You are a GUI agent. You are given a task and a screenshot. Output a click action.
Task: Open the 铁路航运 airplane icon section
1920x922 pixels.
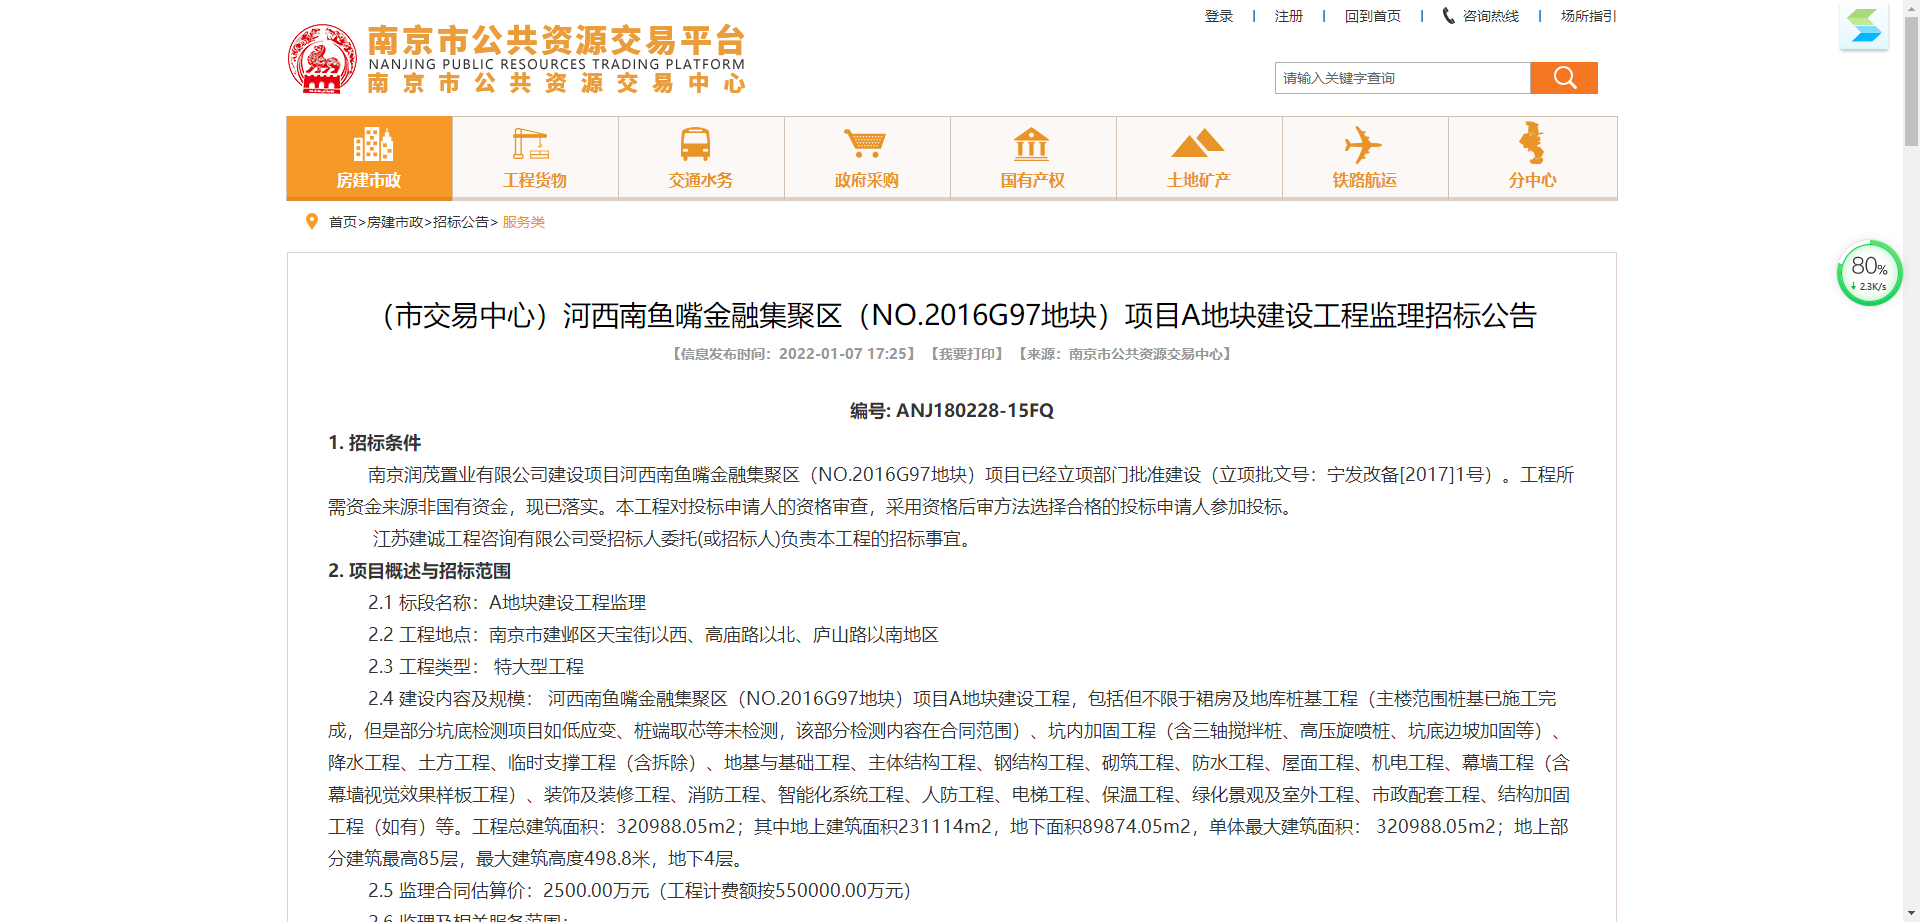pyautogui.click(x=1365, y=158)
